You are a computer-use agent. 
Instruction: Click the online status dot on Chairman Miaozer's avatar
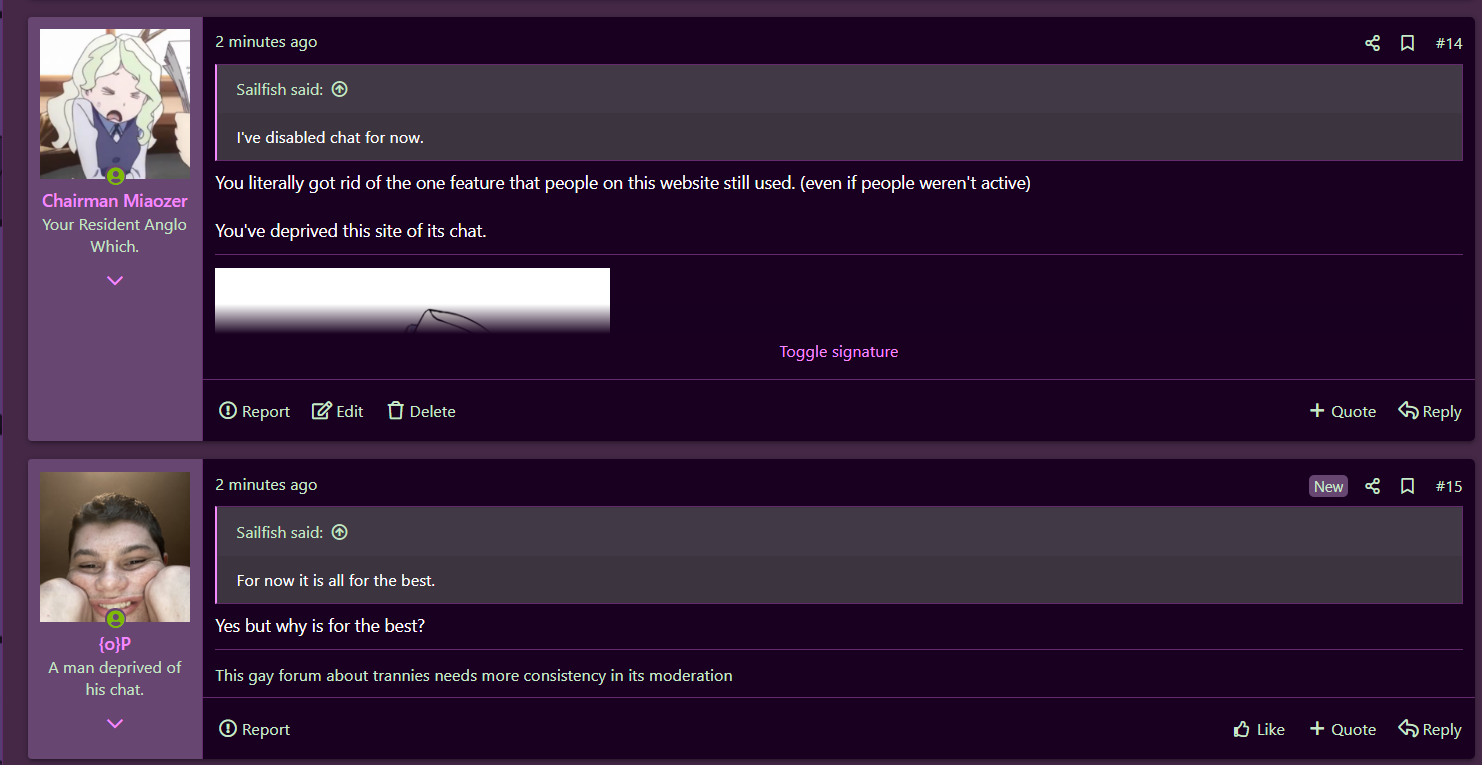(116, 177)
